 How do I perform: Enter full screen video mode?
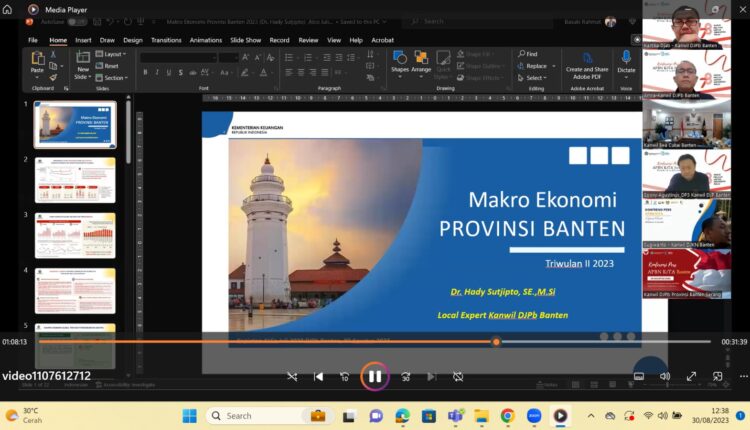691,377
